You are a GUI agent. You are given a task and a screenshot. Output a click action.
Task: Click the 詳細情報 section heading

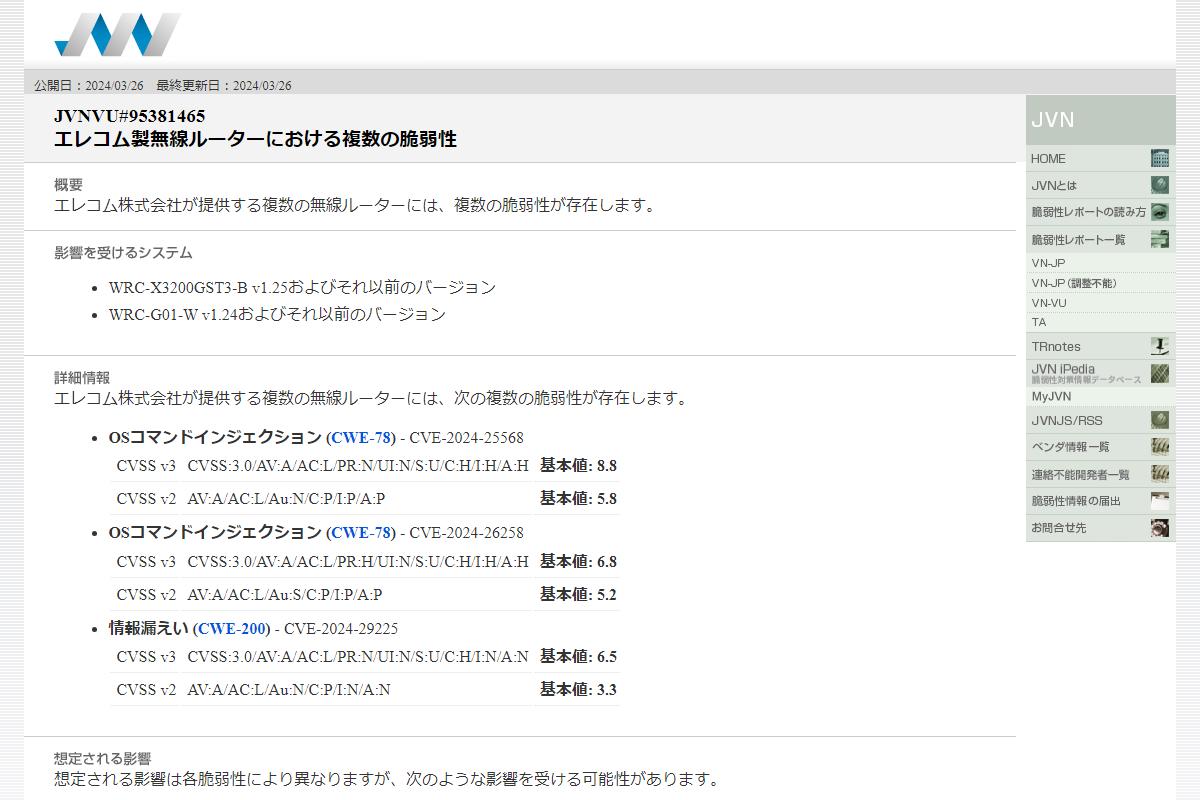click(x=82, y=378)
